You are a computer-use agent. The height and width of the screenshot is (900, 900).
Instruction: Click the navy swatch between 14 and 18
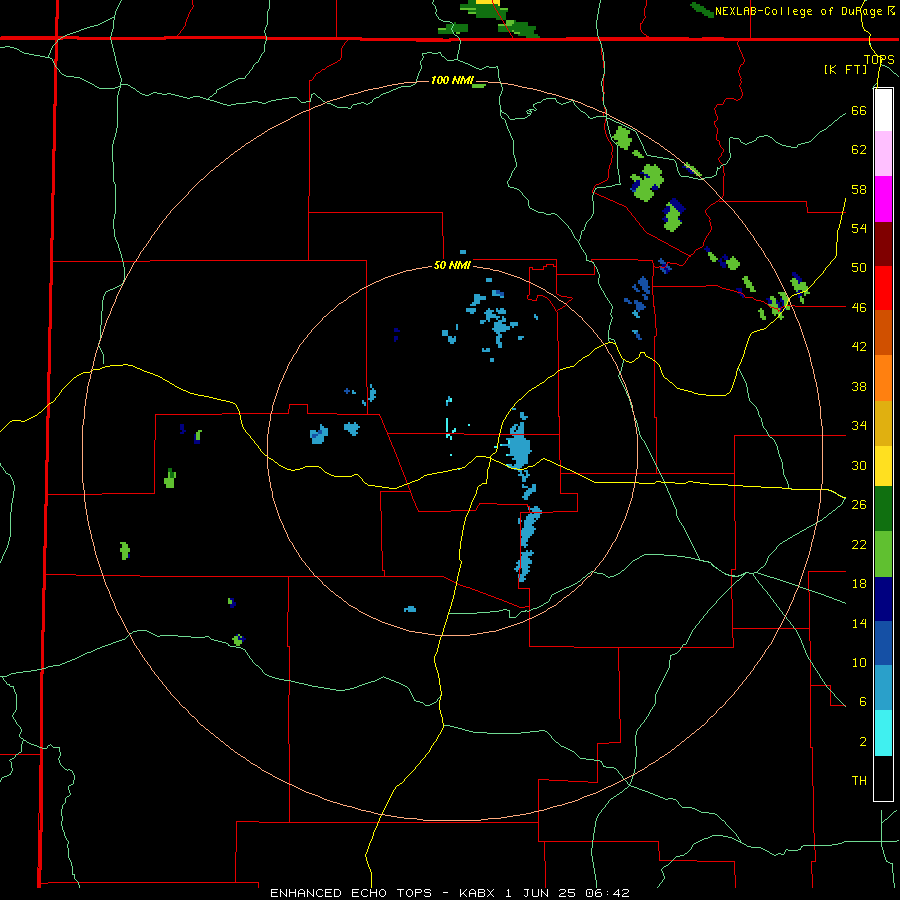[883, 599]
